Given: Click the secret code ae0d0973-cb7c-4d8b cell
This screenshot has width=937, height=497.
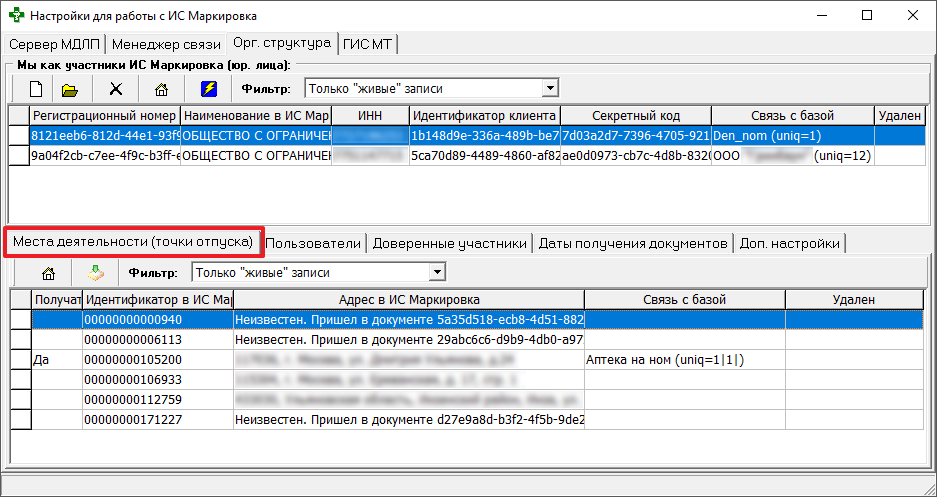Looking at the screenshot, I should click(x=636, y=156).
